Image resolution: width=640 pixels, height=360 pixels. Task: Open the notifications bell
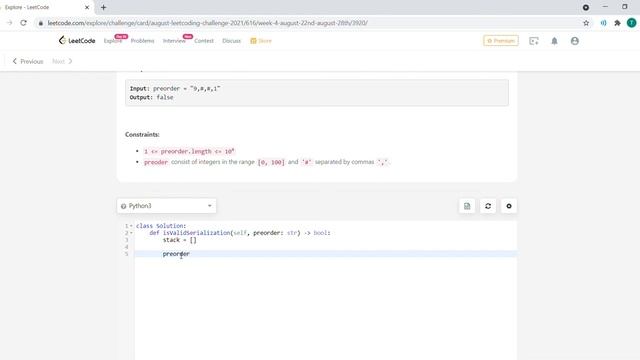(554, 41)
